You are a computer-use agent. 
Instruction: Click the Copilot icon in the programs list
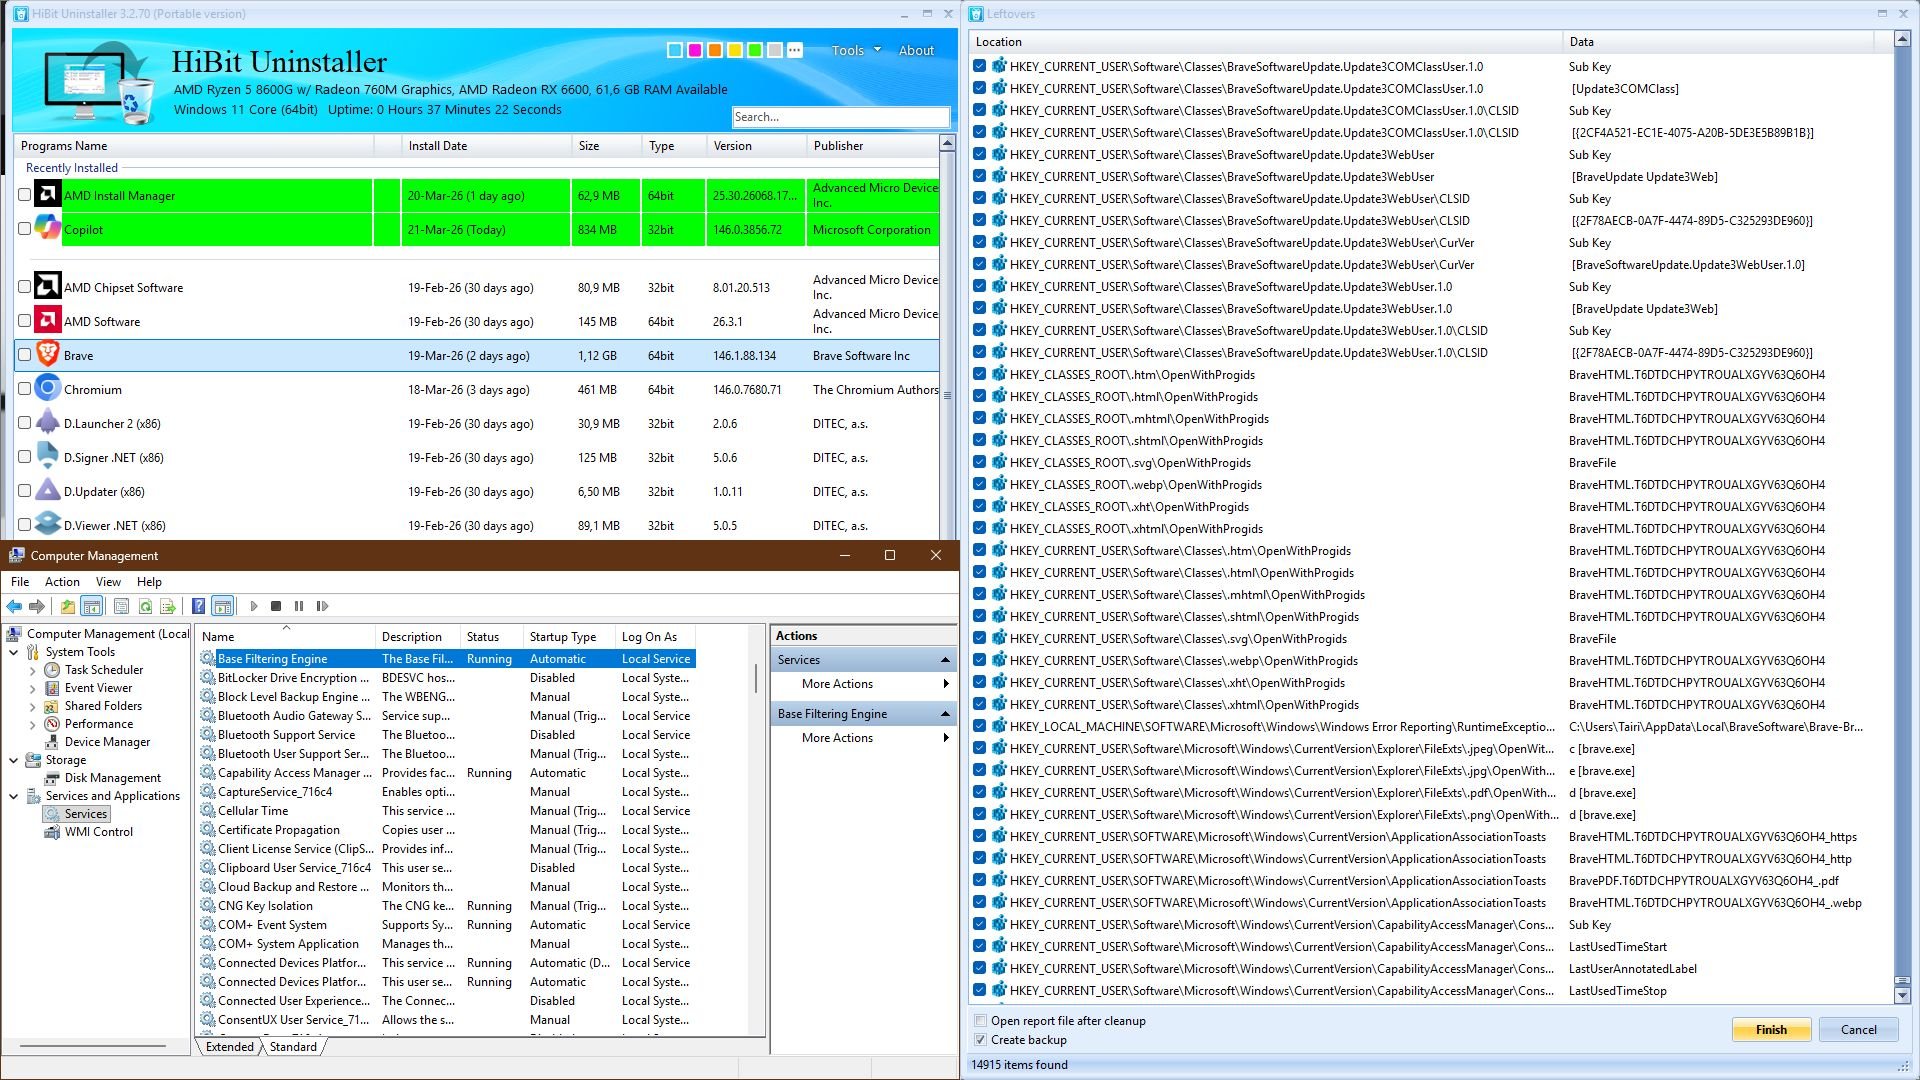47,228
